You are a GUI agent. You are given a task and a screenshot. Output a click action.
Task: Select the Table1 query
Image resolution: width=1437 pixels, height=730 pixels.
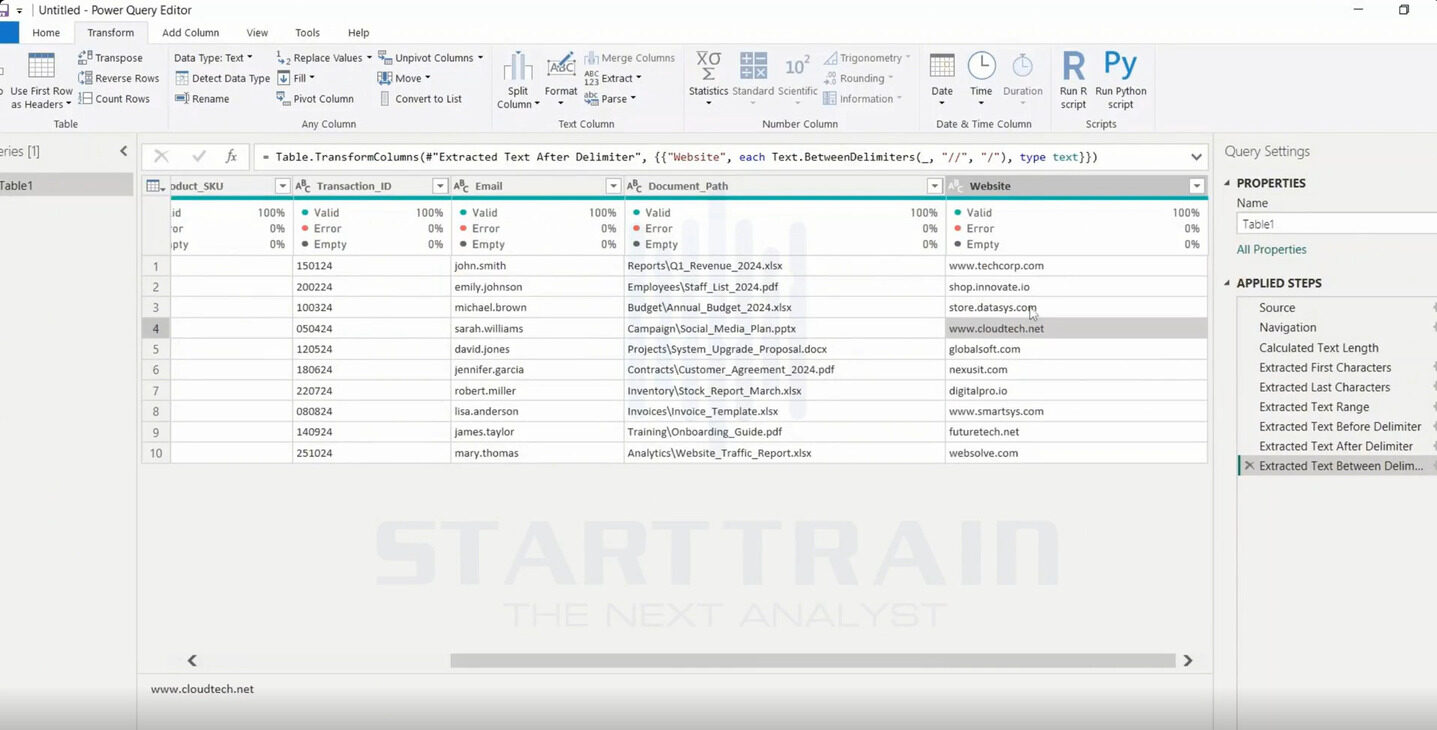(x=66, y=185)
